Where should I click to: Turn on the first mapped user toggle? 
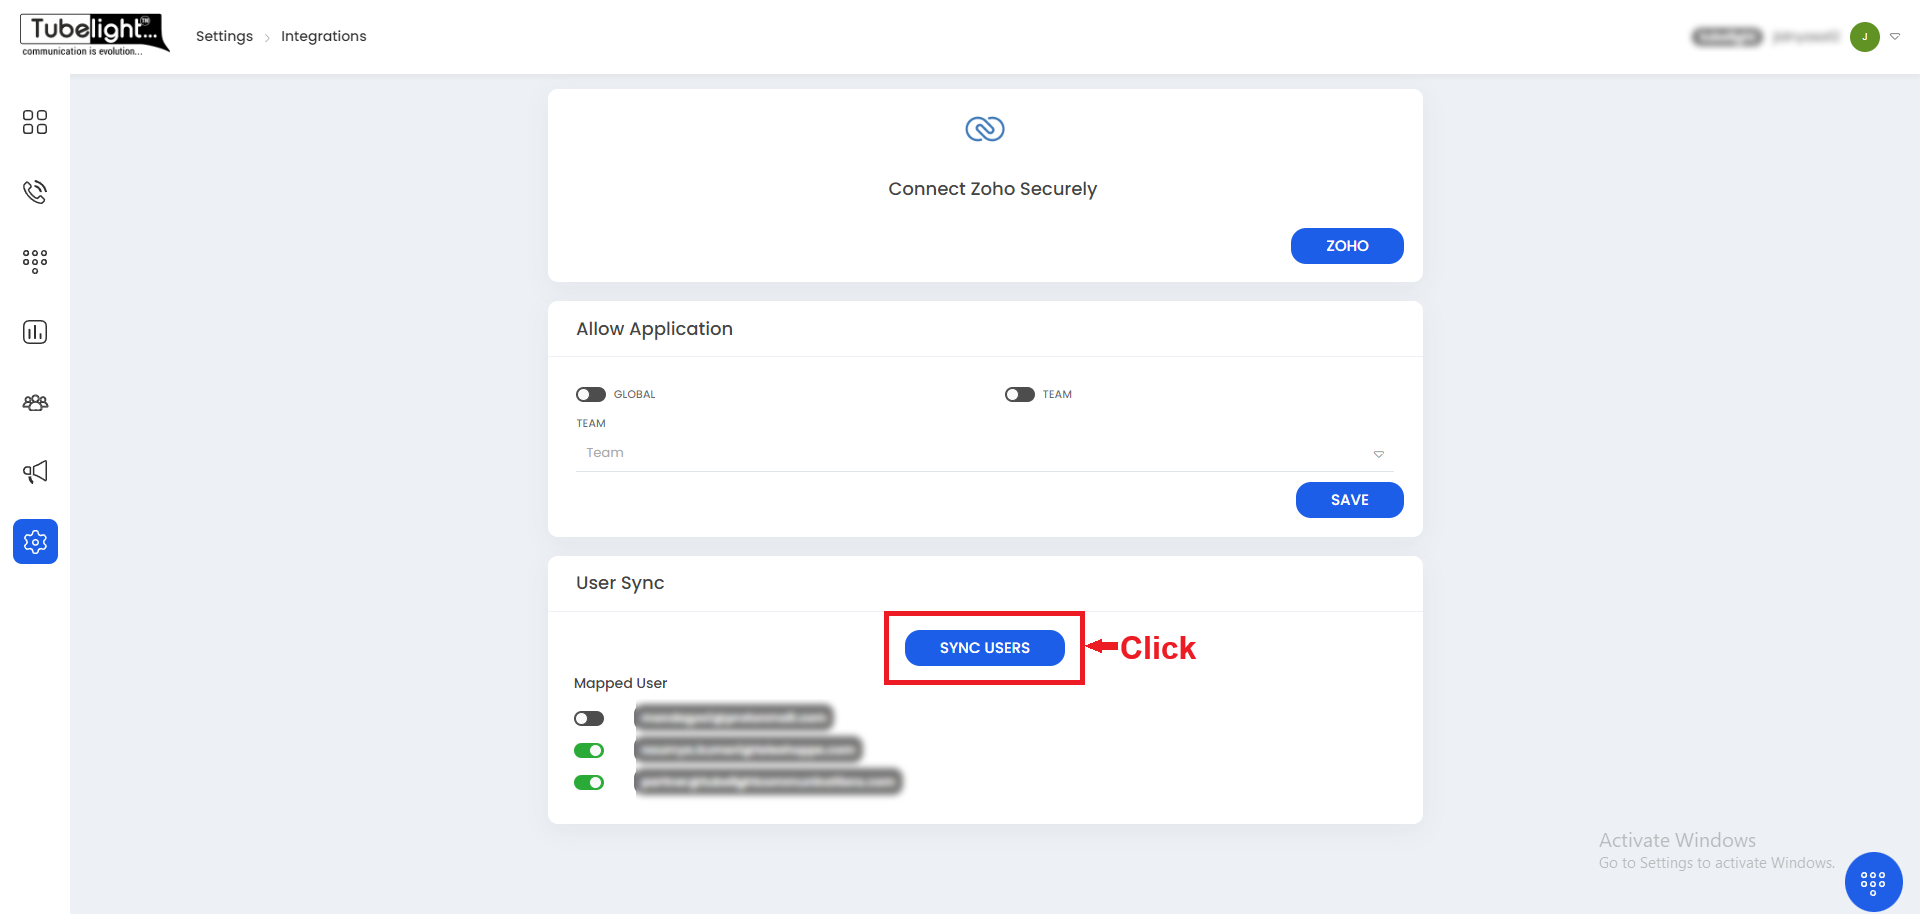pos(589,719)
